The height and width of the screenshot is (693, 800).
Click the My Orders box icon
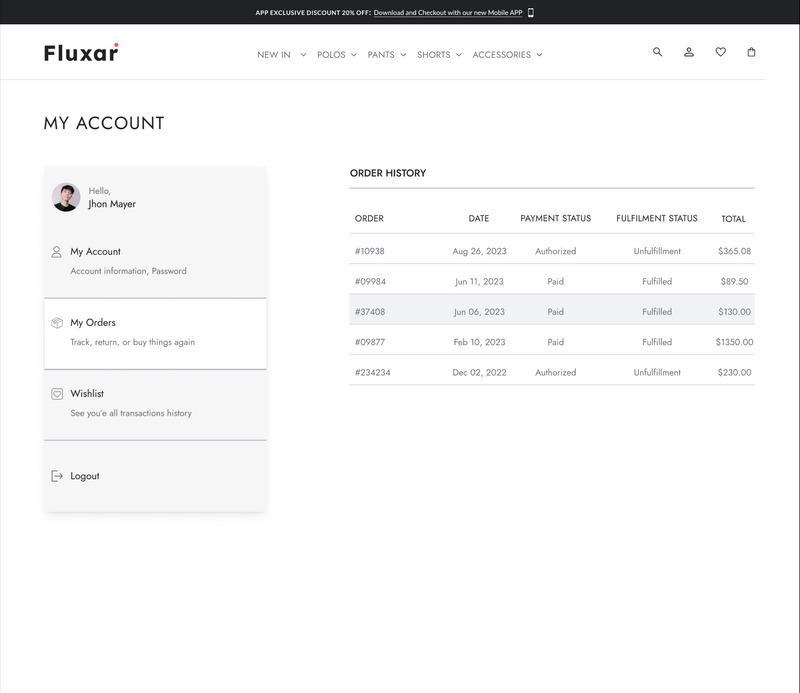57,323
